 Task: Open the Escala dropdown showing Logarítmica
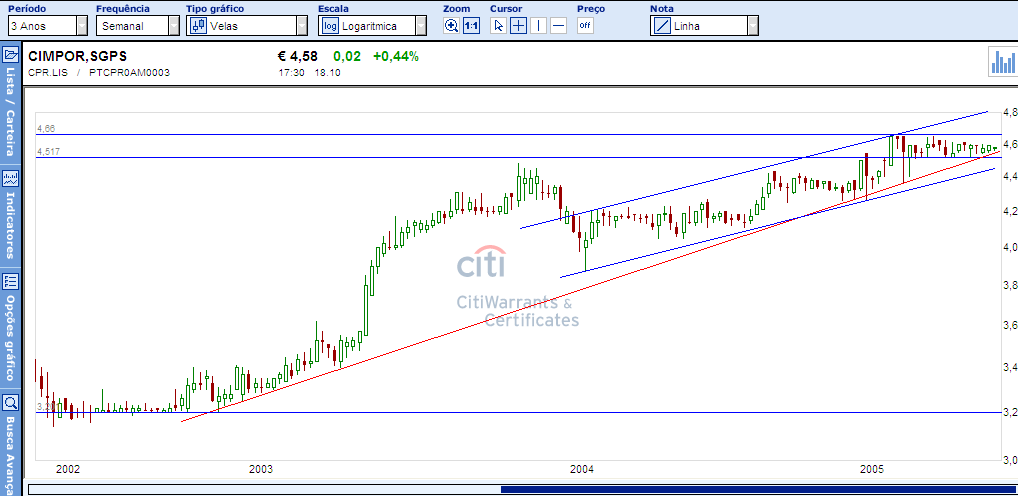(373, 26)
